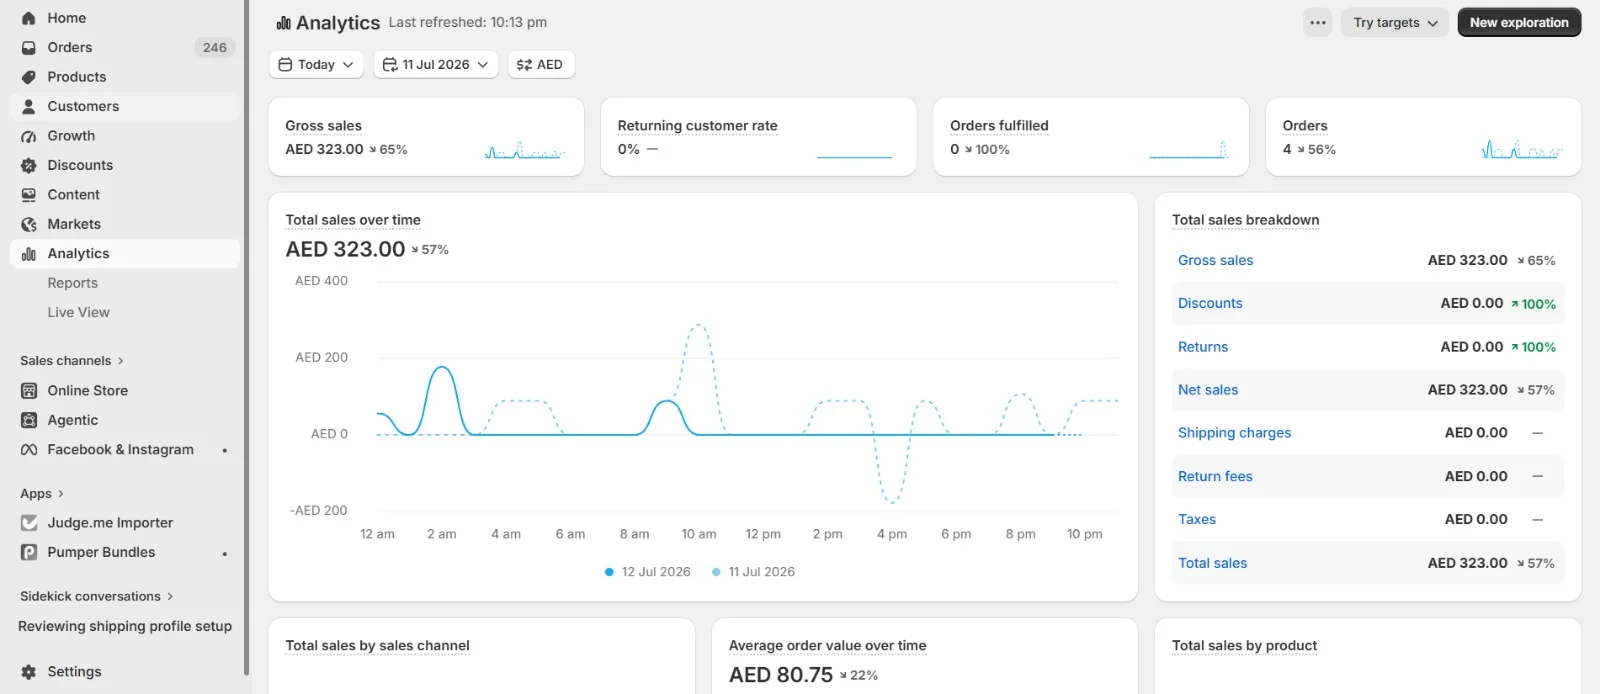The width and height of the screenshot is (1600, 694).
Task: Click the Last refreshed: 10:13 pm text
Action: pos(467,22)
